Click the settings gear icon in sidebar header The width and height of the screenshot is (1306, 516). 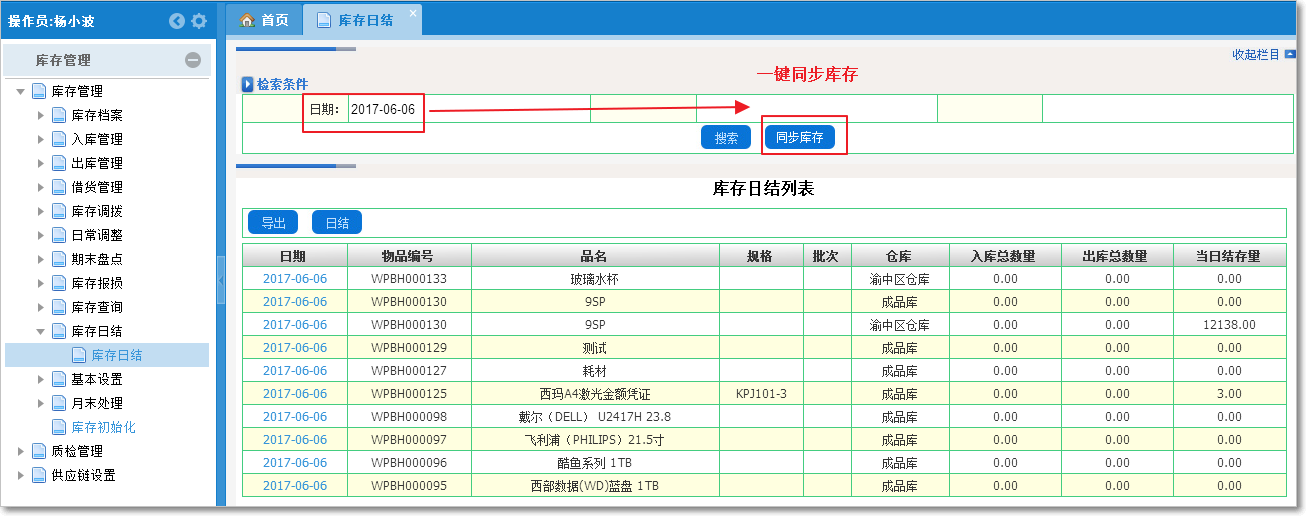pos(199,21)
